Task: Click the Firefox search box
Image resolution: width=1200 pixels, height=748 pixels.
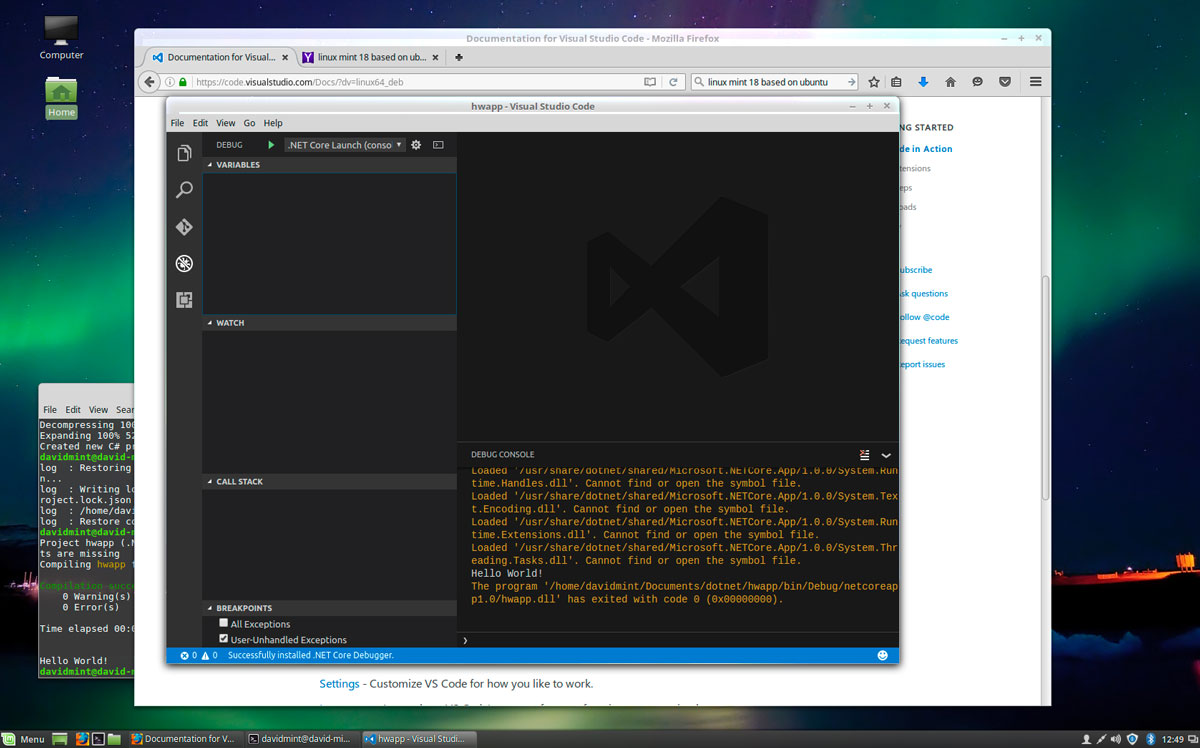Action: pyautogui.click(x=775, y=82)
